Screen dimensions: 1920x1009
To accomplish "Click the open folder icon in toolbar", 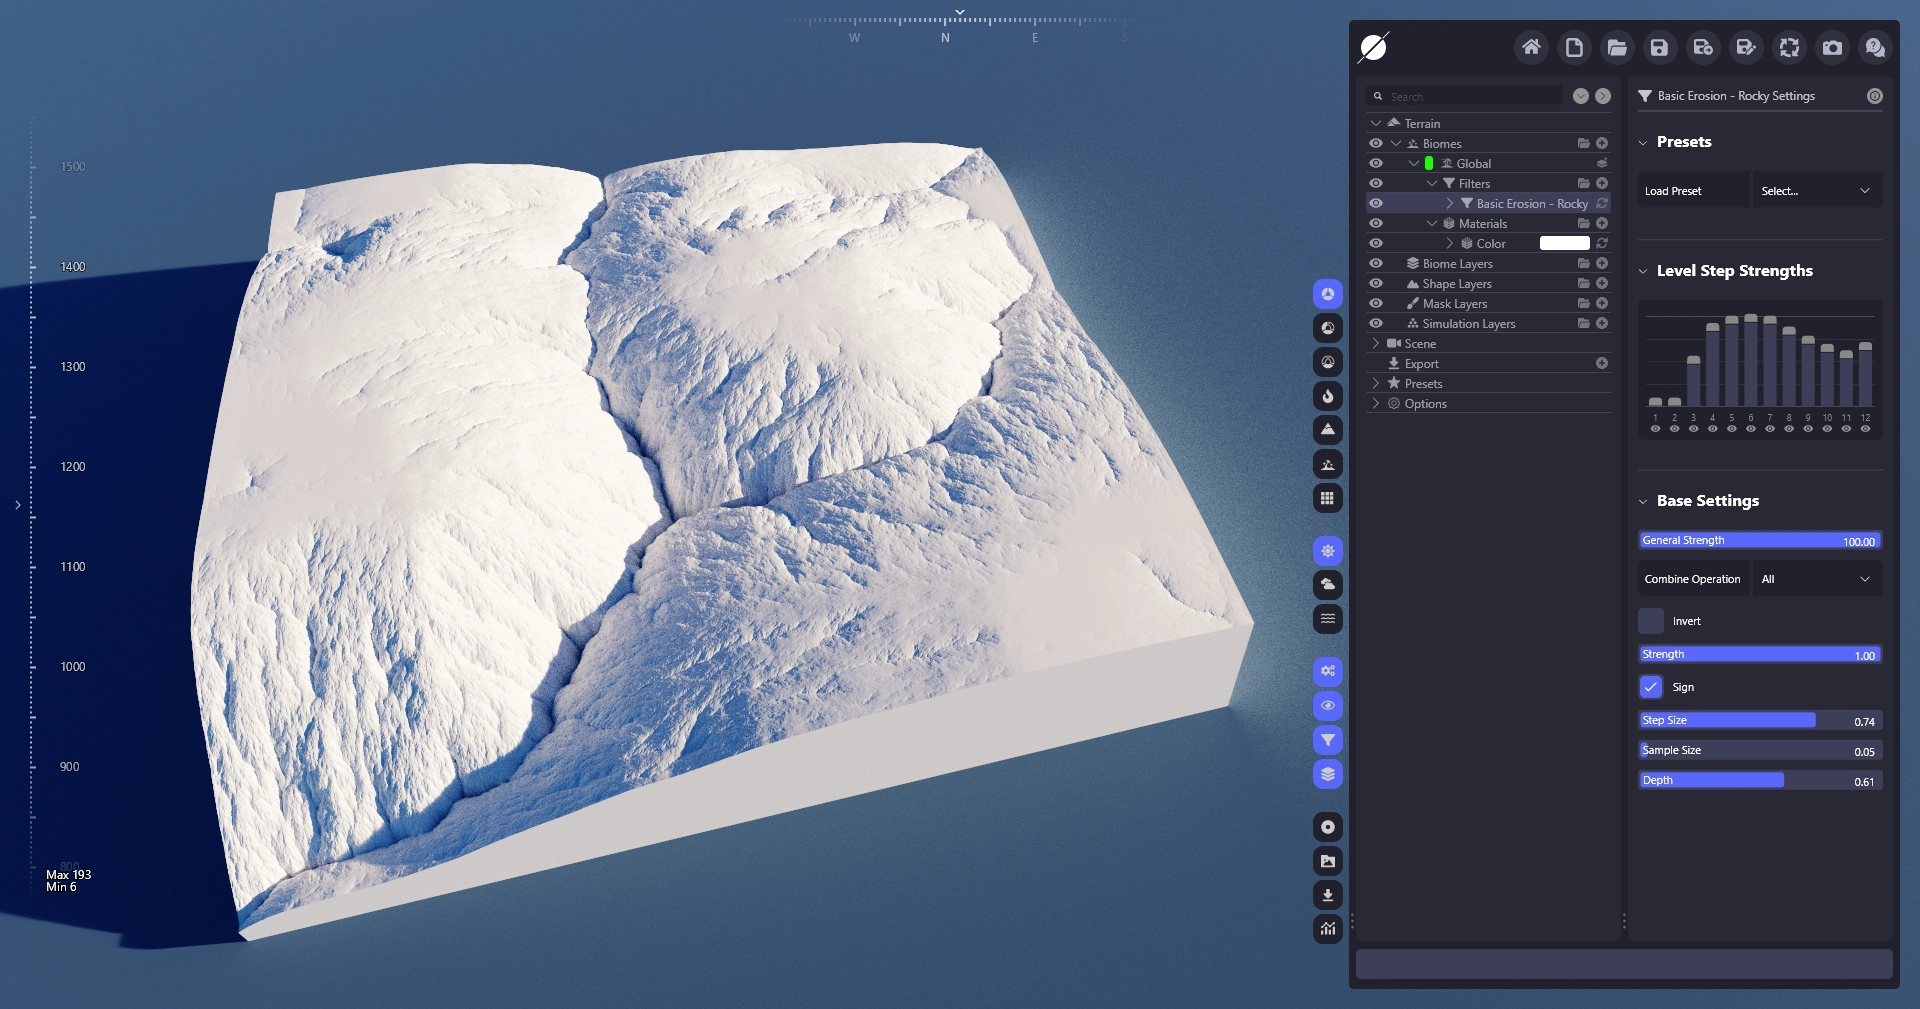I will coord(1617,47).
